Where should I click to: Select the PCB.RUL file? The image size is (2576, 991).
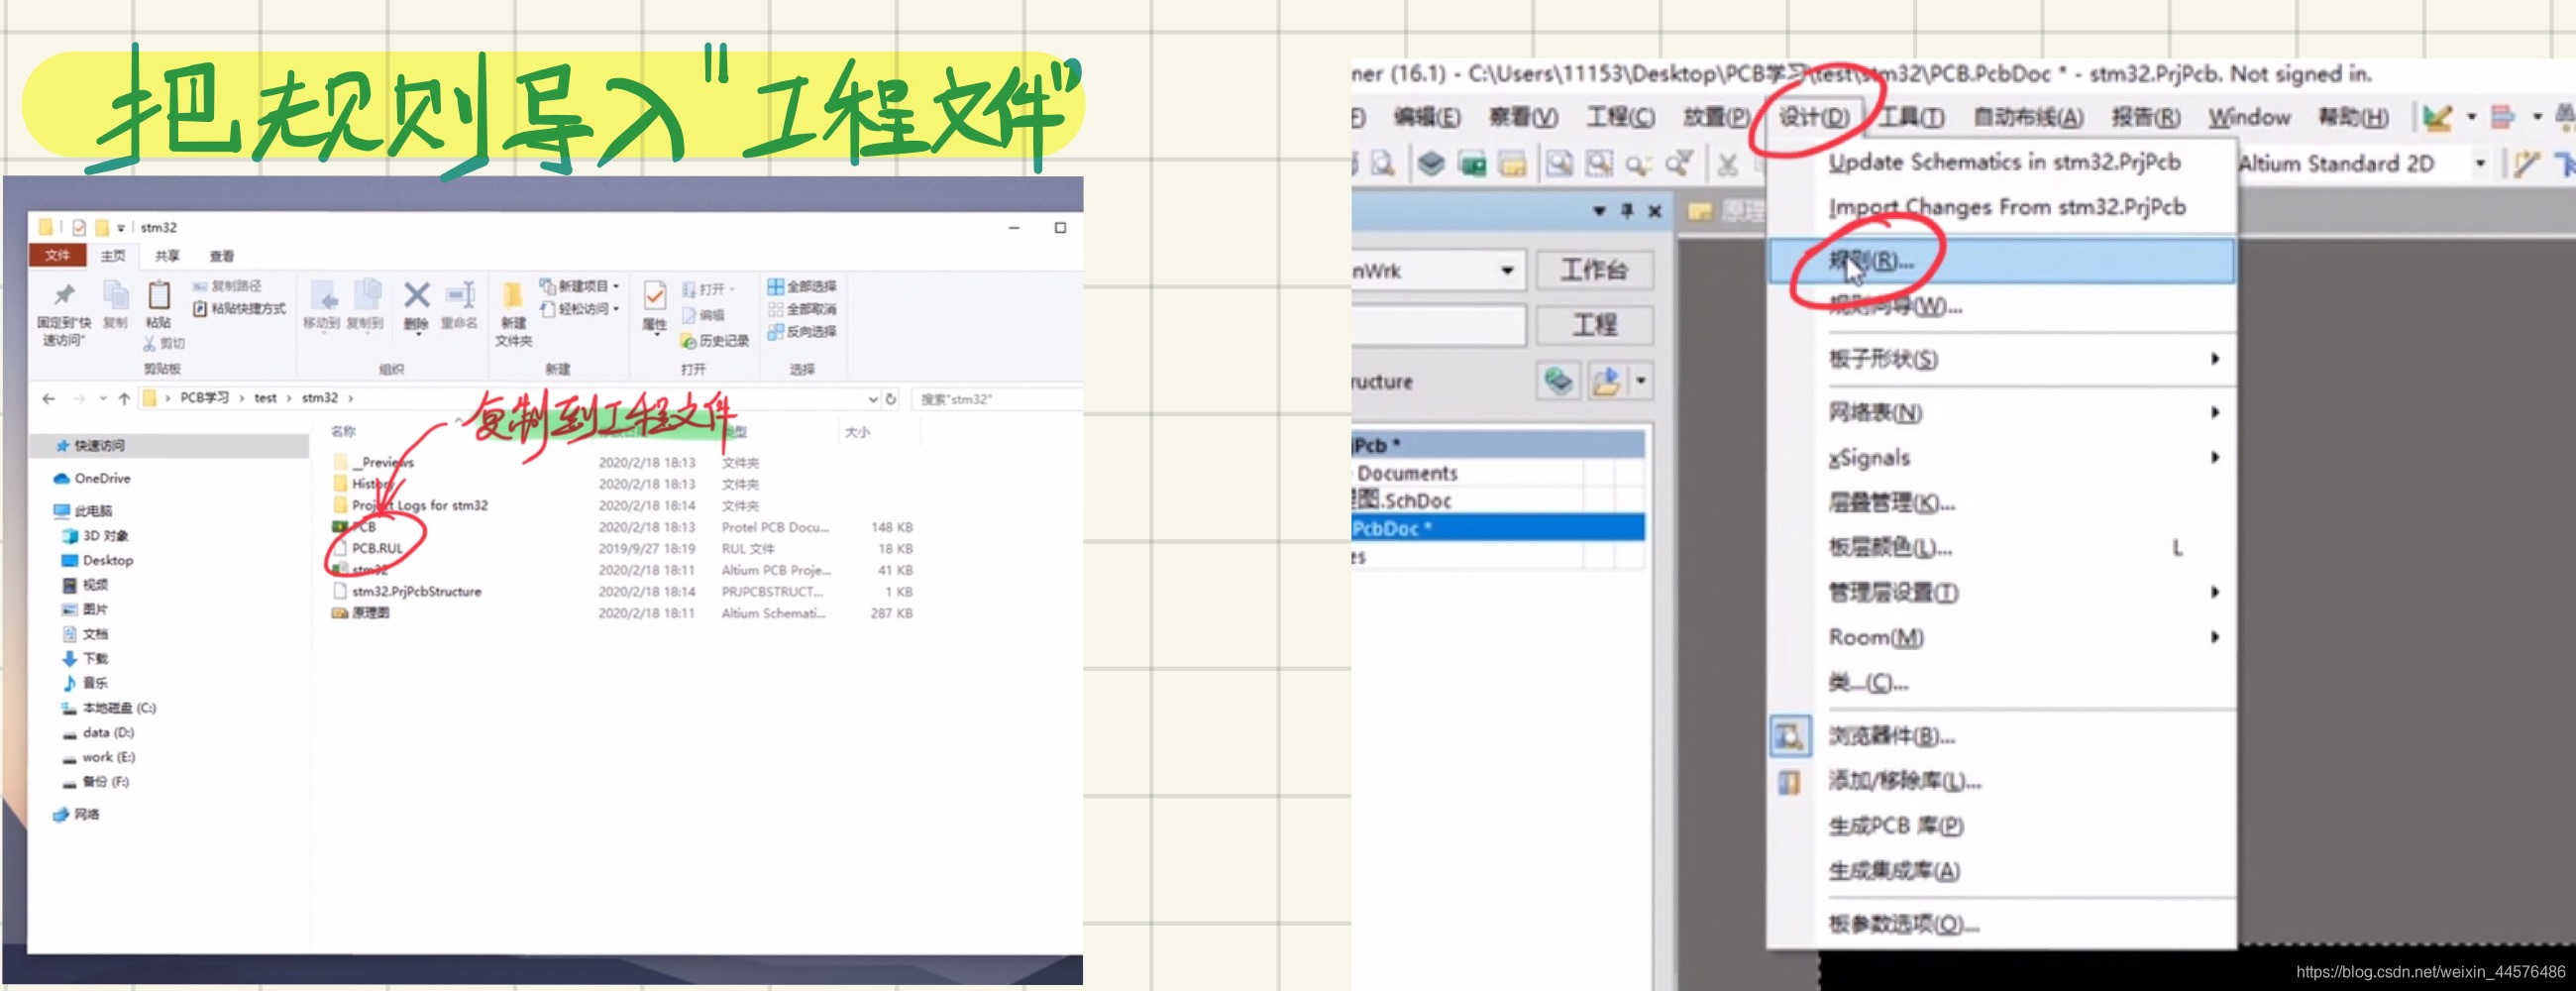tap(377, 548)
